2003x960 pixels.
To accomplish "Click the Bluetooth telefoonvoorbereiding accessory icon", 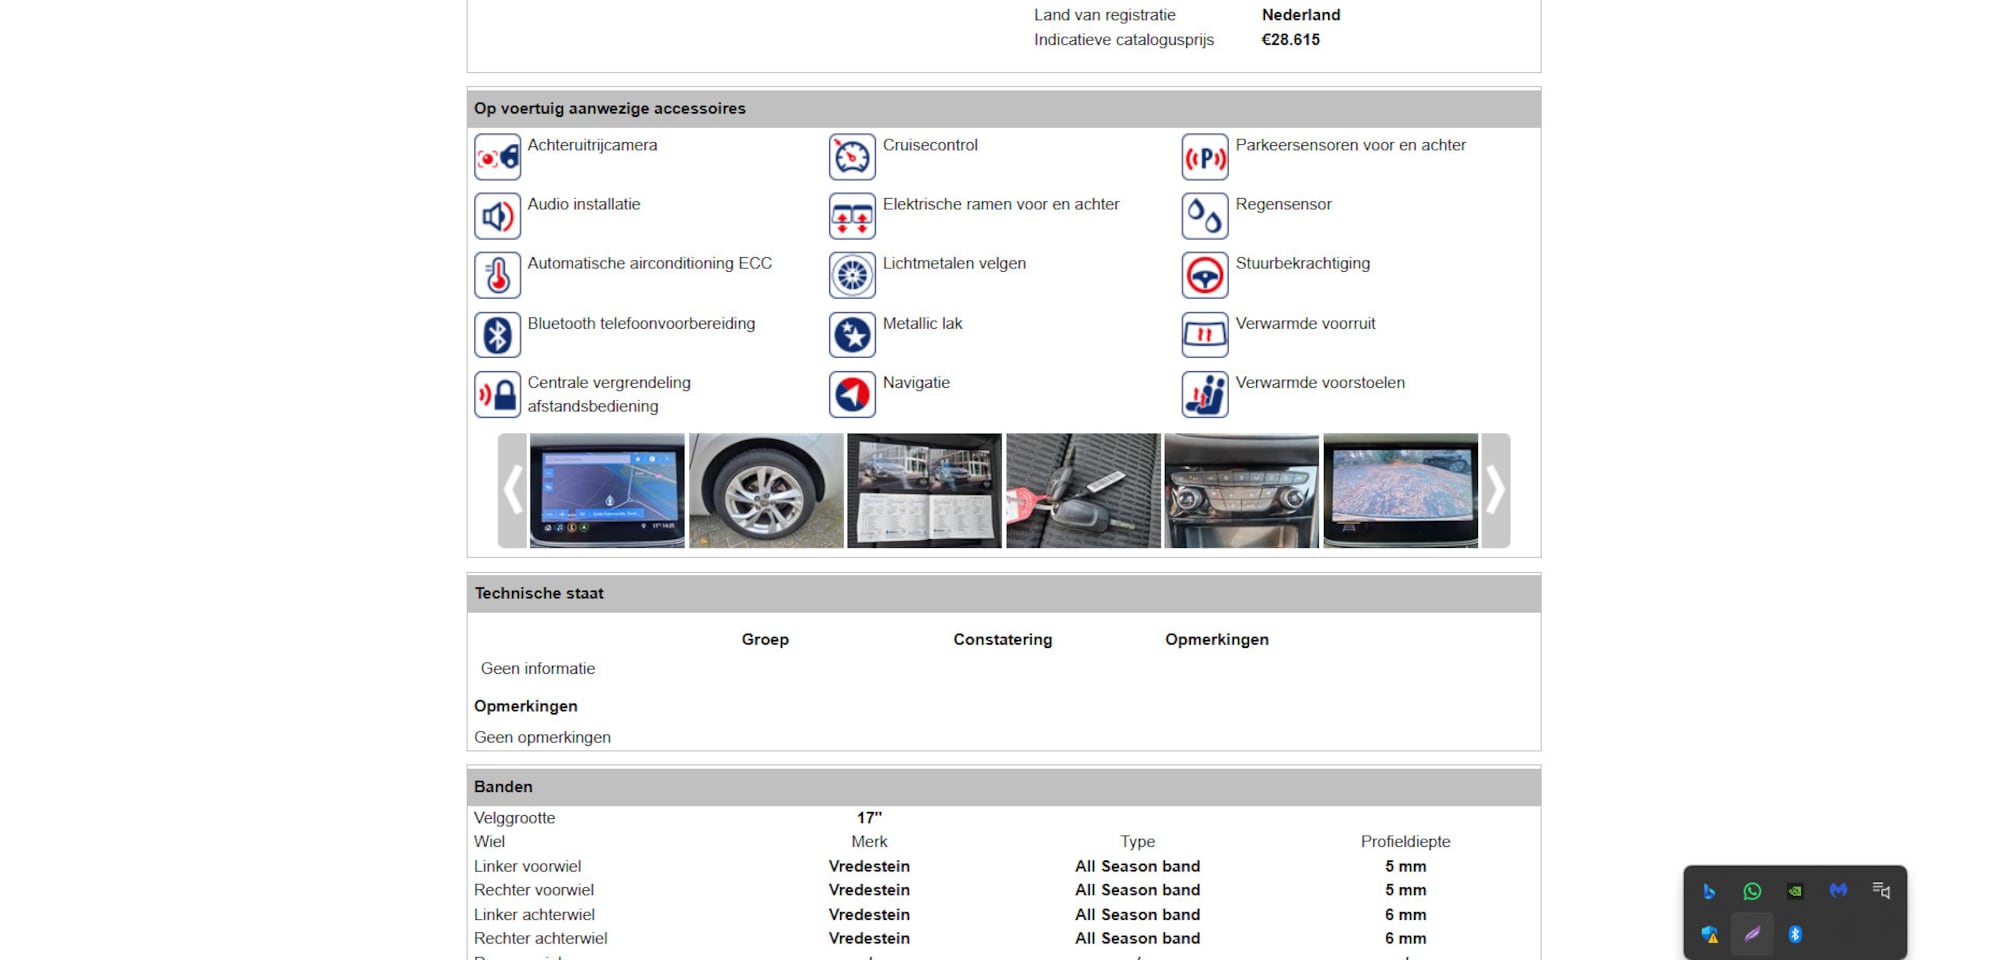I will click(497, 335).
